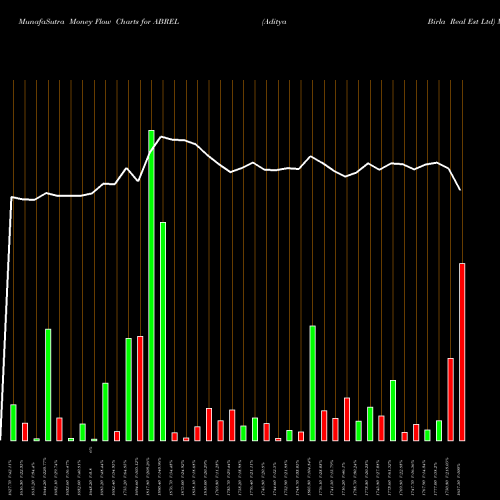Click the 'Birla Real Est Ltd)' title text
This screenshot has width=500, height=500.
(461, 22)
